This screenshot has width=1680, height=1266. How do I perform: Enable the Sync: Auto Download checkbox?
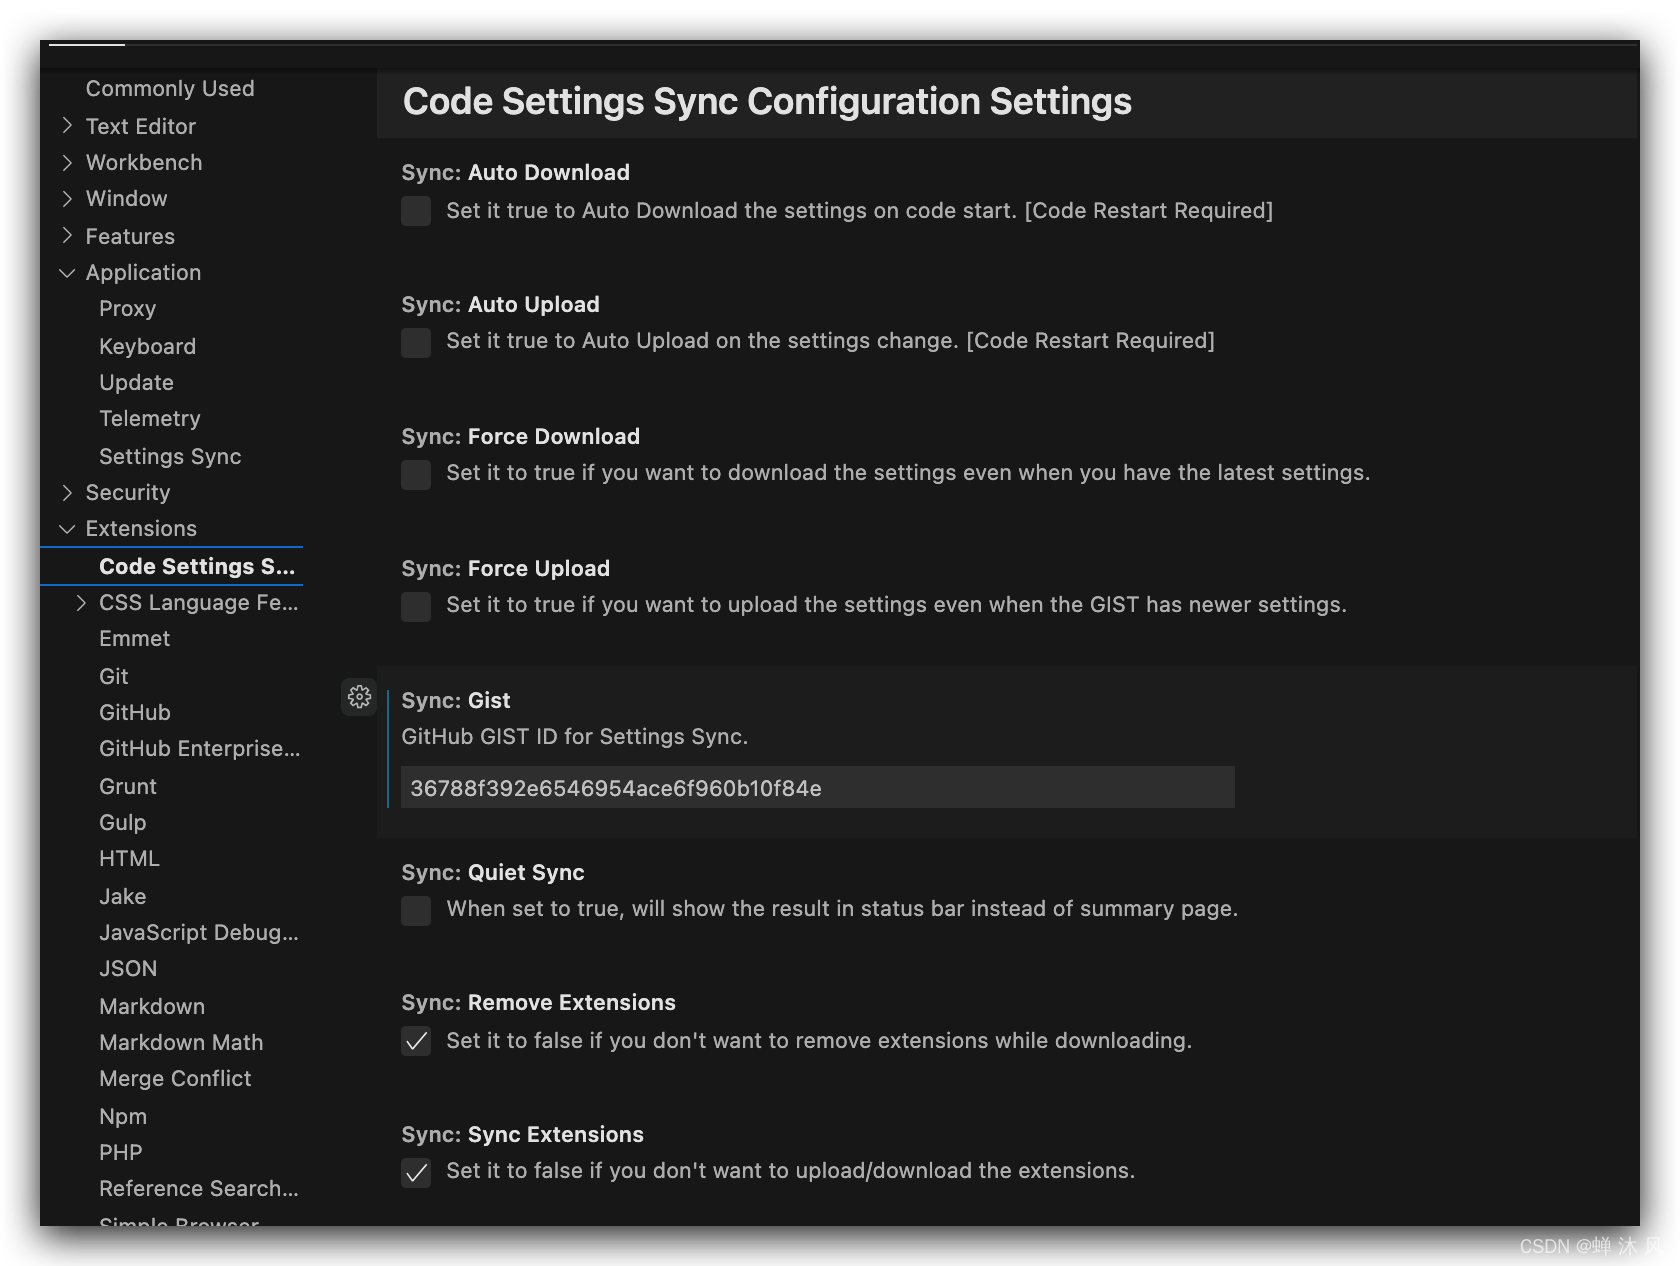416,211
